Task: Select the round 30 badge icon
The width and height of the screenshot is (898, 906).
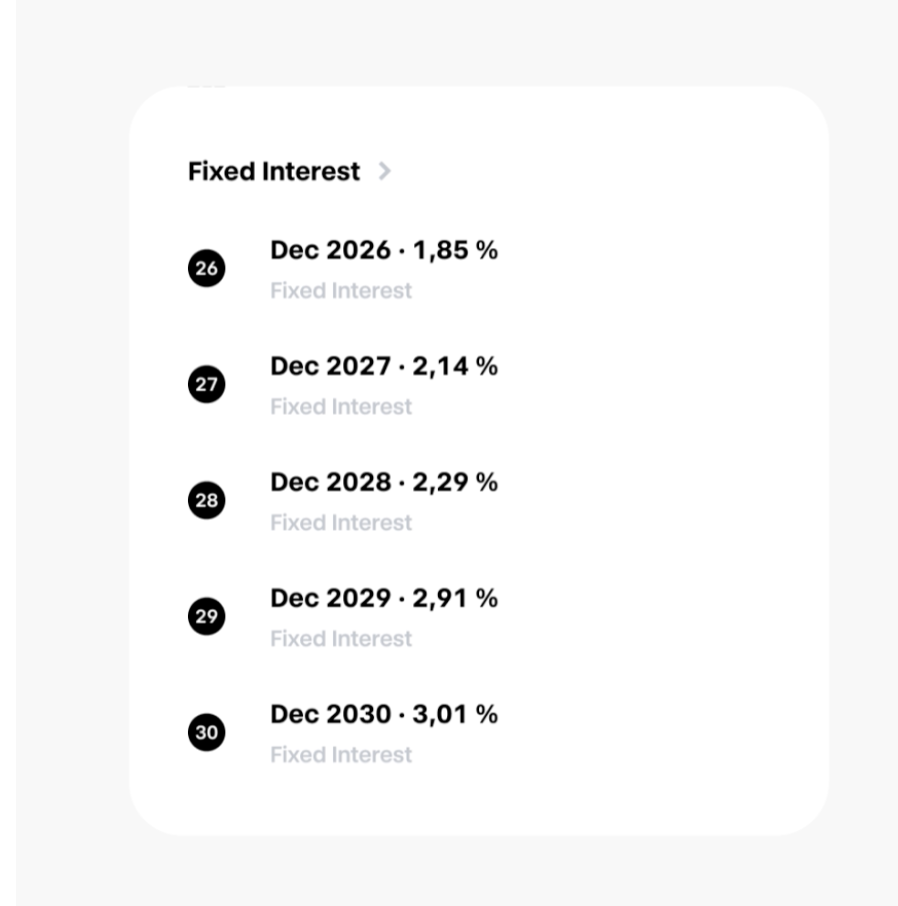Action: point(206,733)
